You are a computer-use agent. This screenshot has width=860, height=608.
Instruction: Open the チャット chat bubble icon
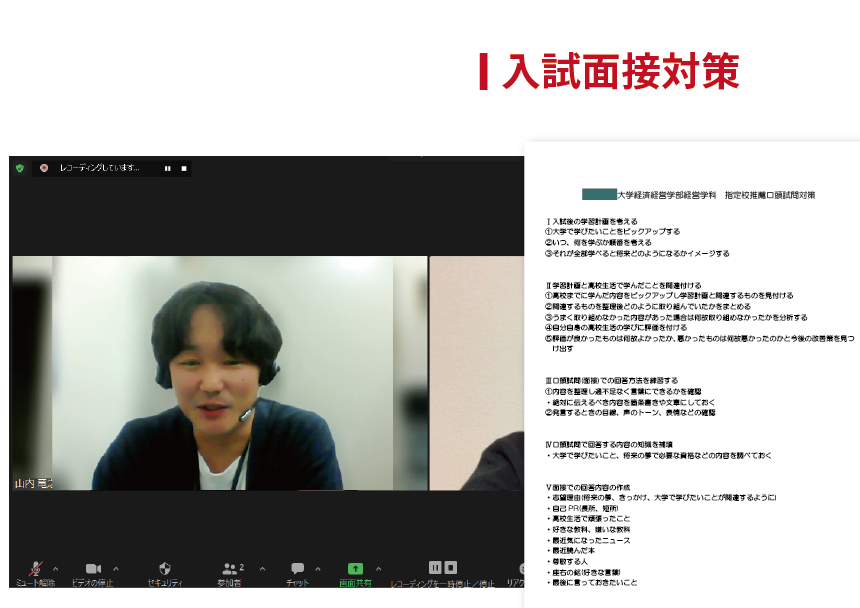[297, 568]
